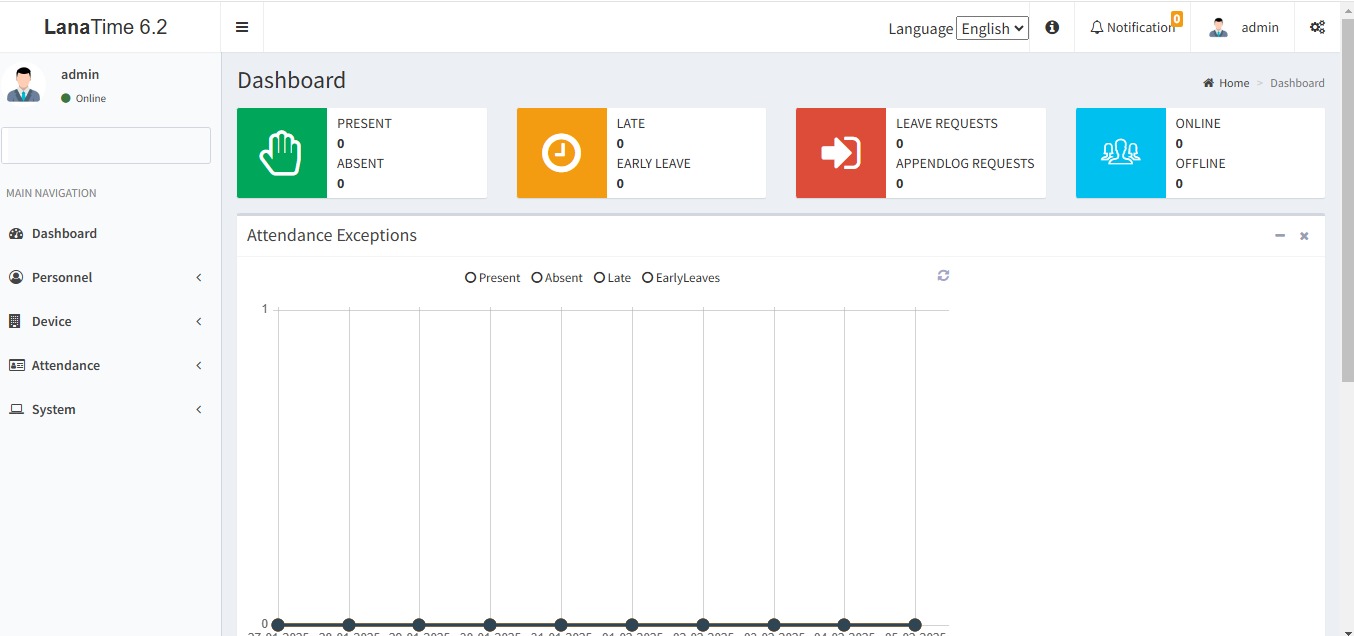Open Attendance in main navigation
The height and width of the screenshot is (636, 1354).
click(x=110, y=365)
